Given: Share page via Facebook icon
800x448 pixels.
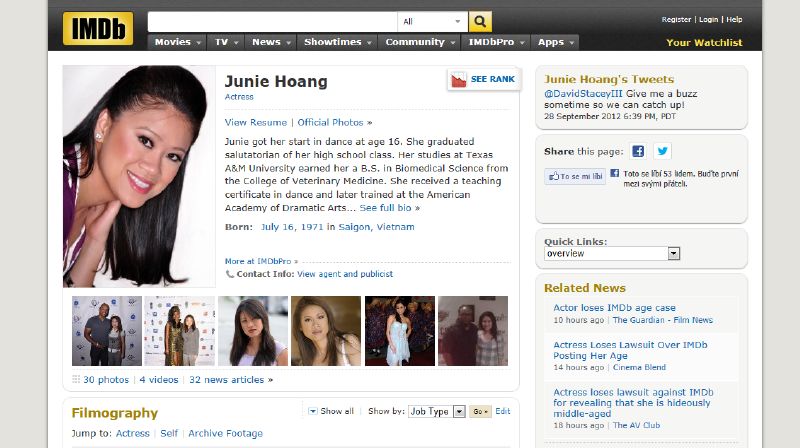Looking at the screenshot, I should pyautogui.click(x=638, y=151).
